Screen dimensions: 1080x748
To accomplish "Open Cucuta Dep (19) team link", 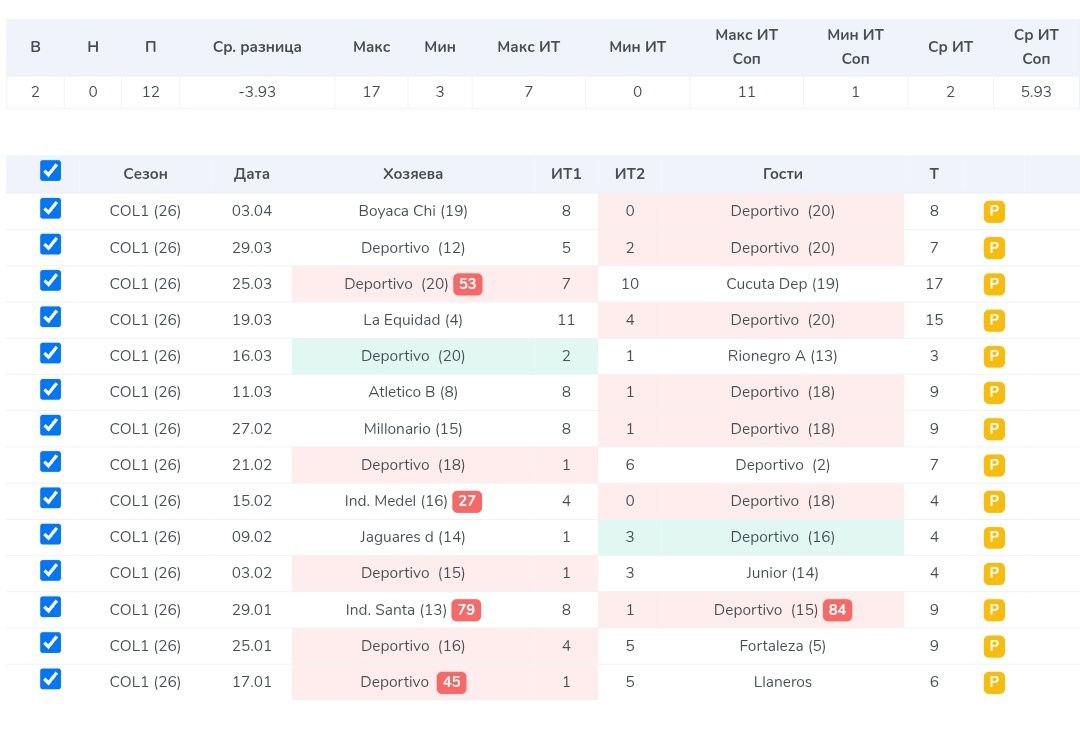I will (x=782, y=284).
